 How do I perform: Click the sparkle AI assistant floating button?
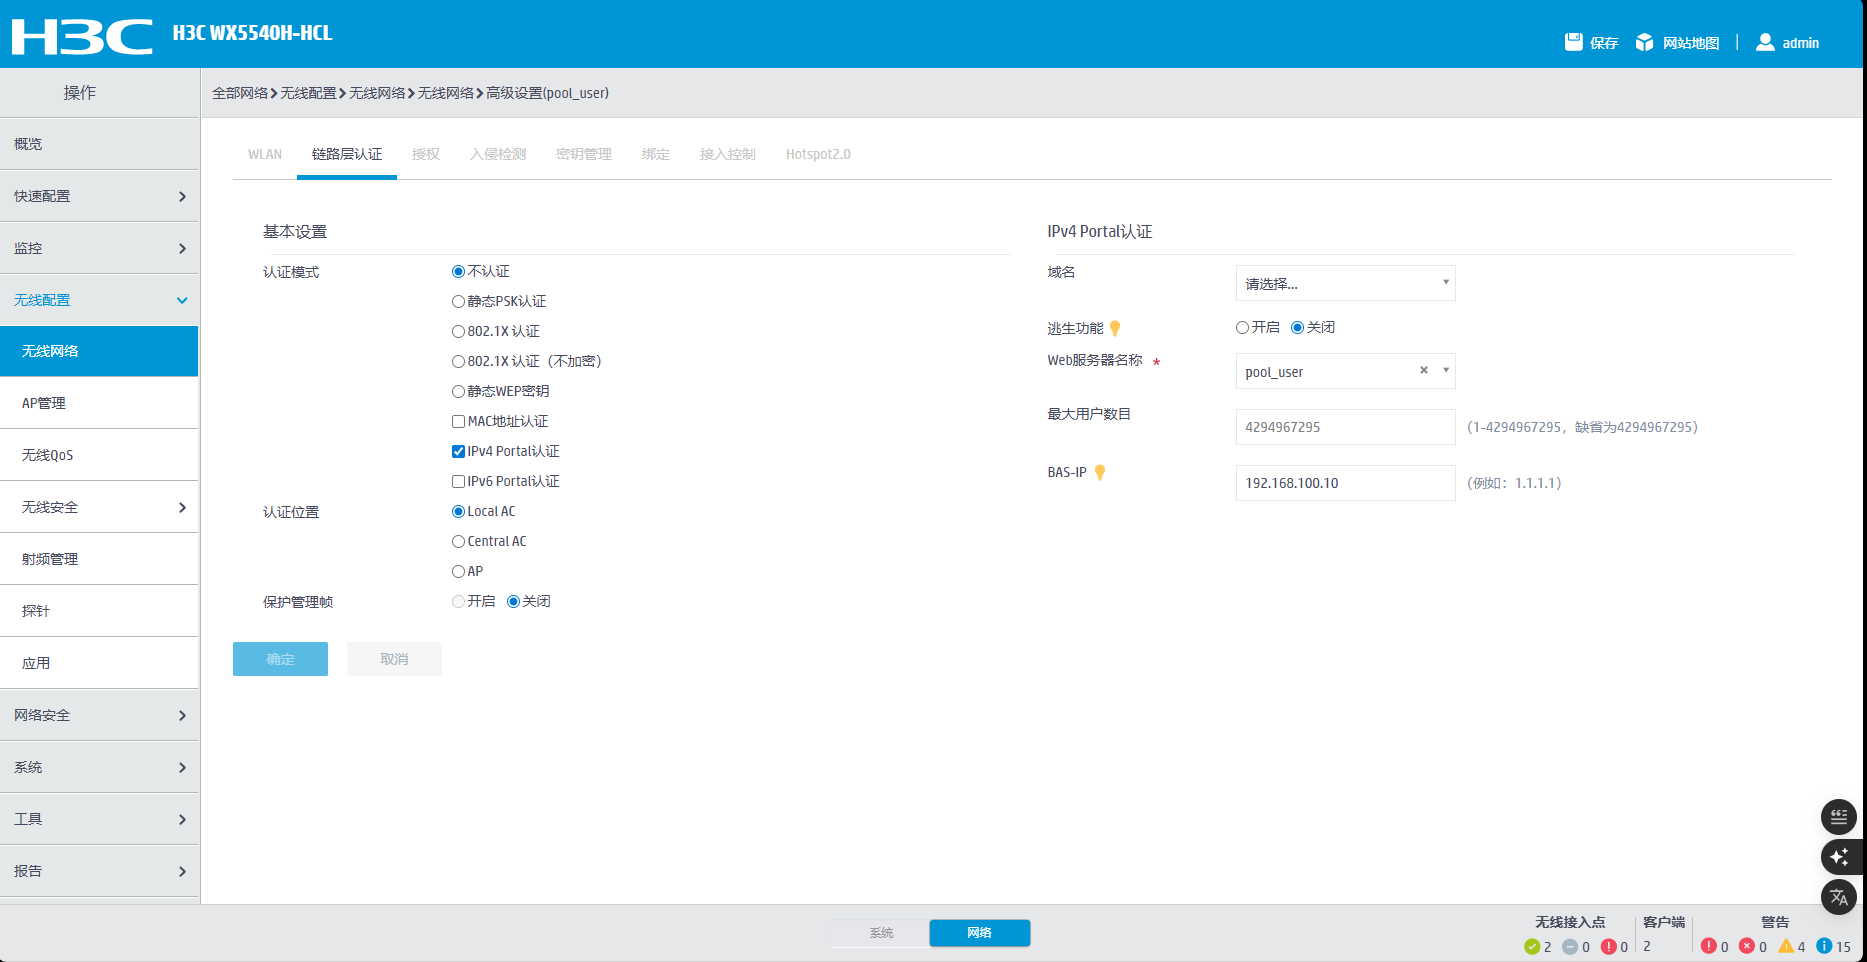(x=1838, y=857)
